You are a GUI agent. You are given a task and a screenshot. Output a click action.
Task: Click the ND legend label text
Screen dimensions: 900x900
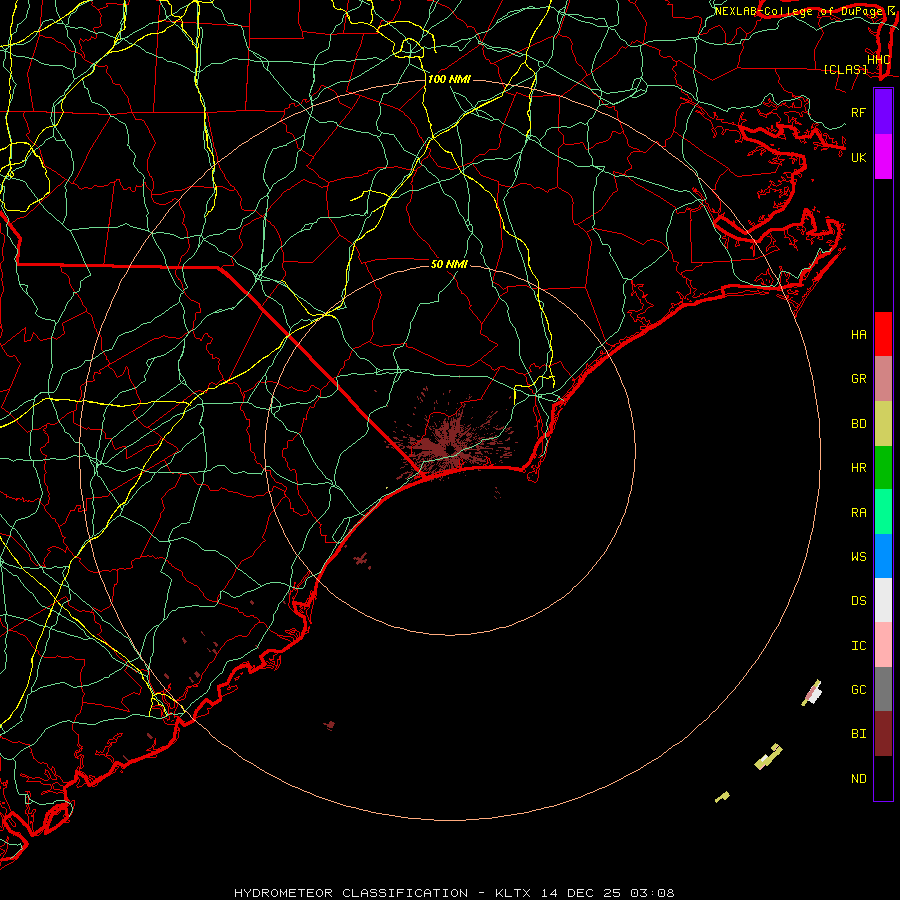(859, 779)
